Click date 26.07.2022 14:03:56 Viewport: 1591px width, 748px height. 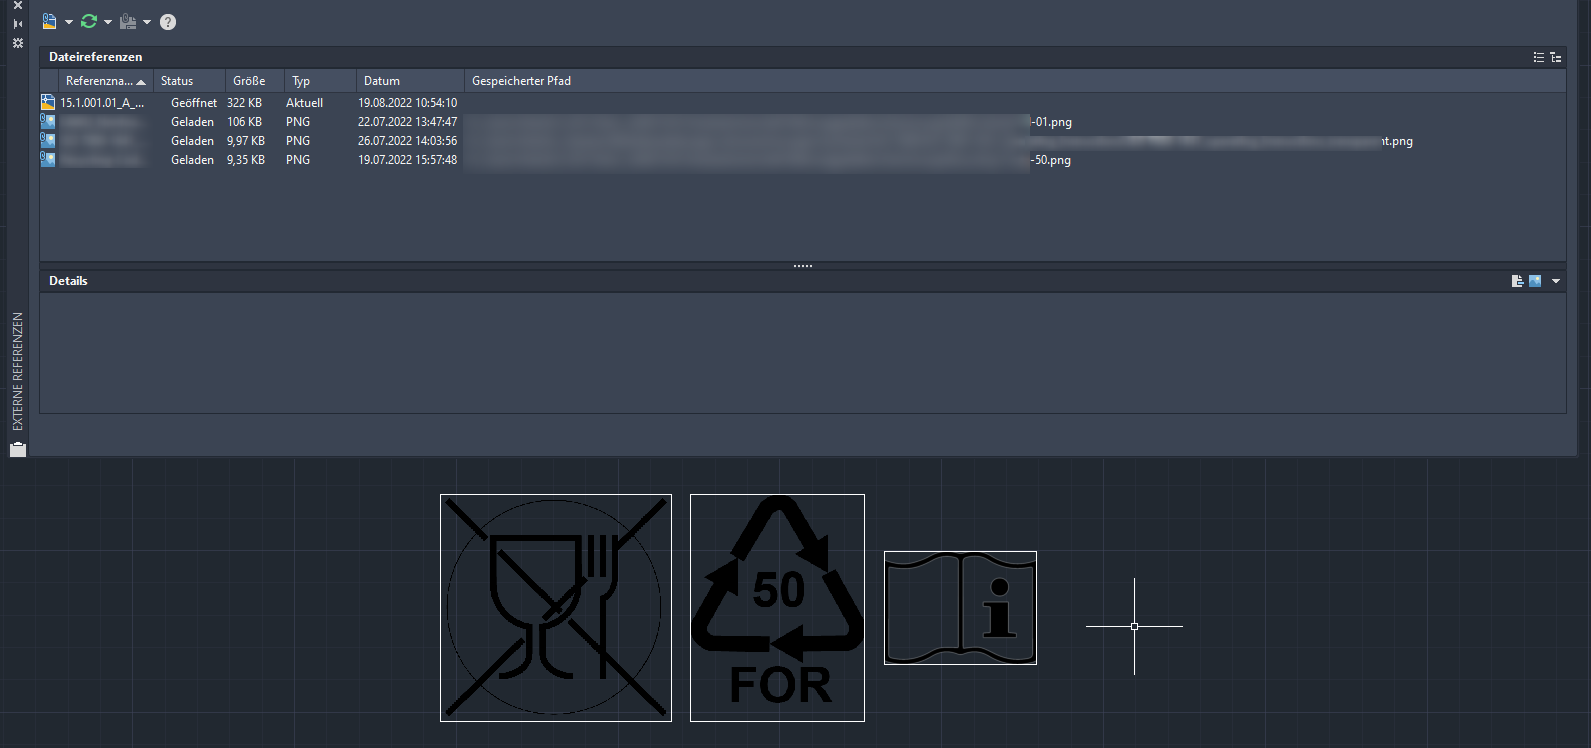pos(408,141)
